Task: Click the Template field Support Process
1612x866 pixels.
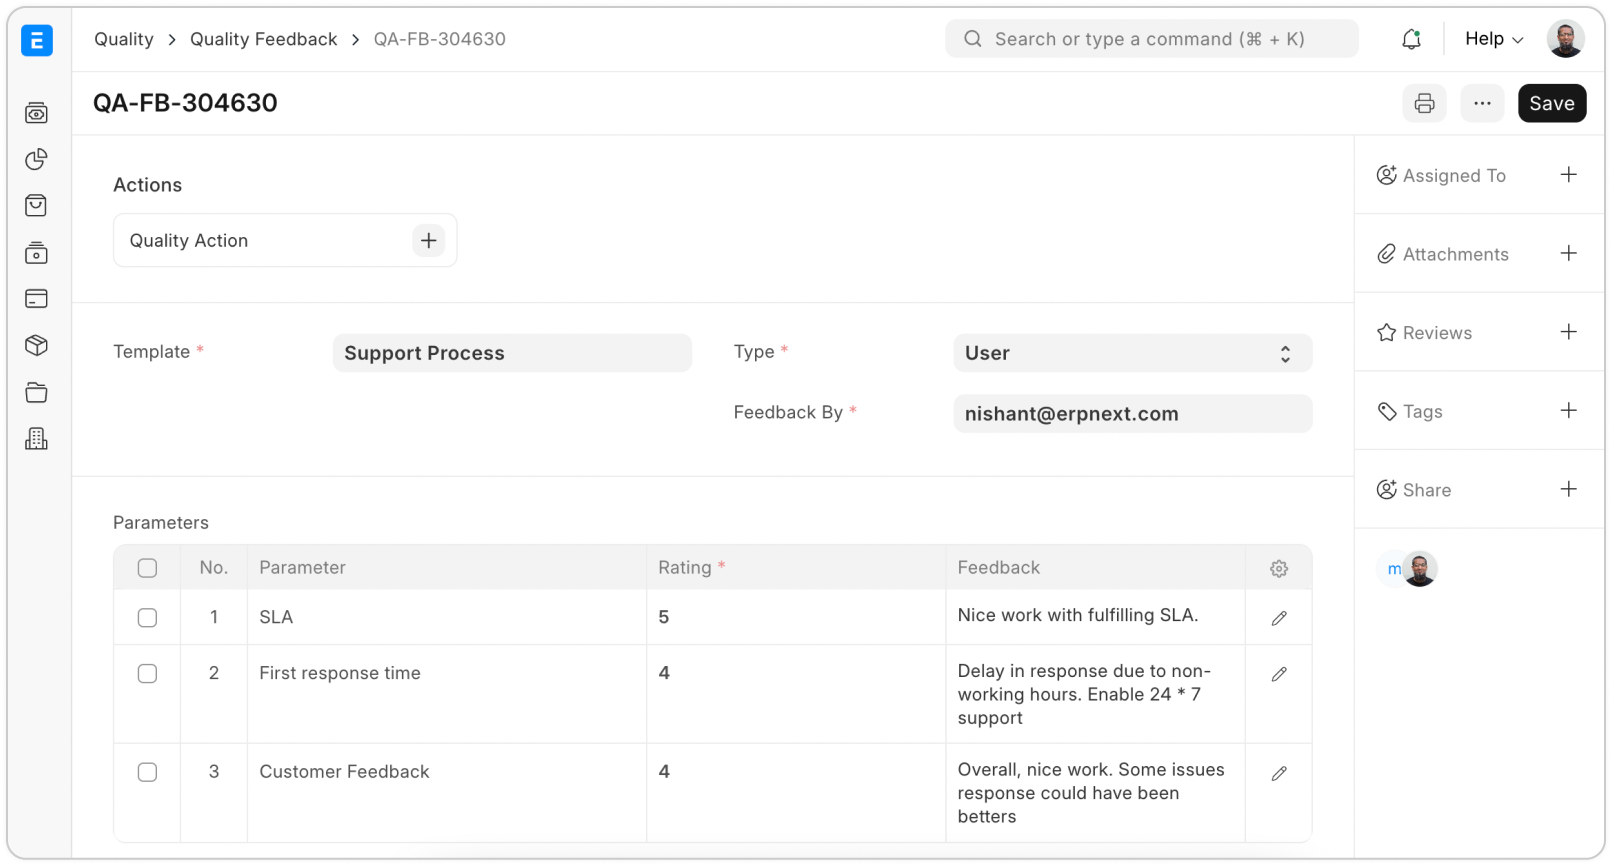Action: point(512,353)
